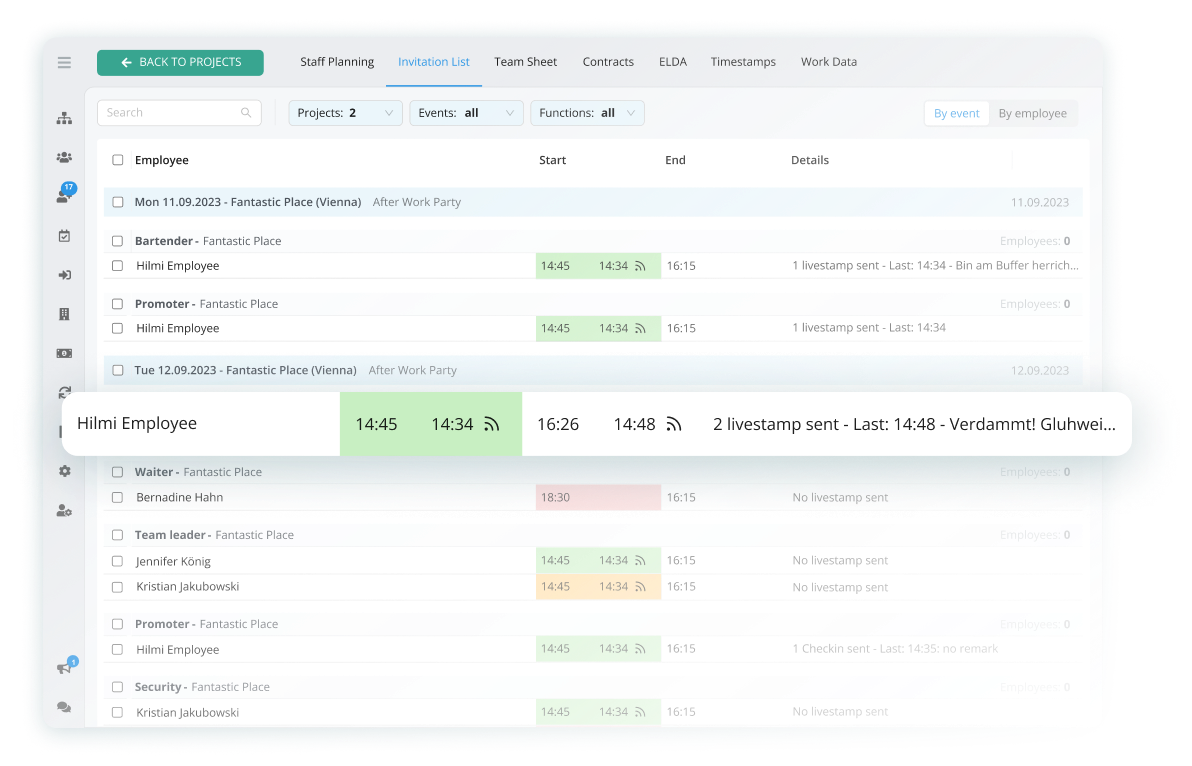Open the Timestamps tab
The width and height of the screenshot is (1192, 766).
[x=743, y=62]
